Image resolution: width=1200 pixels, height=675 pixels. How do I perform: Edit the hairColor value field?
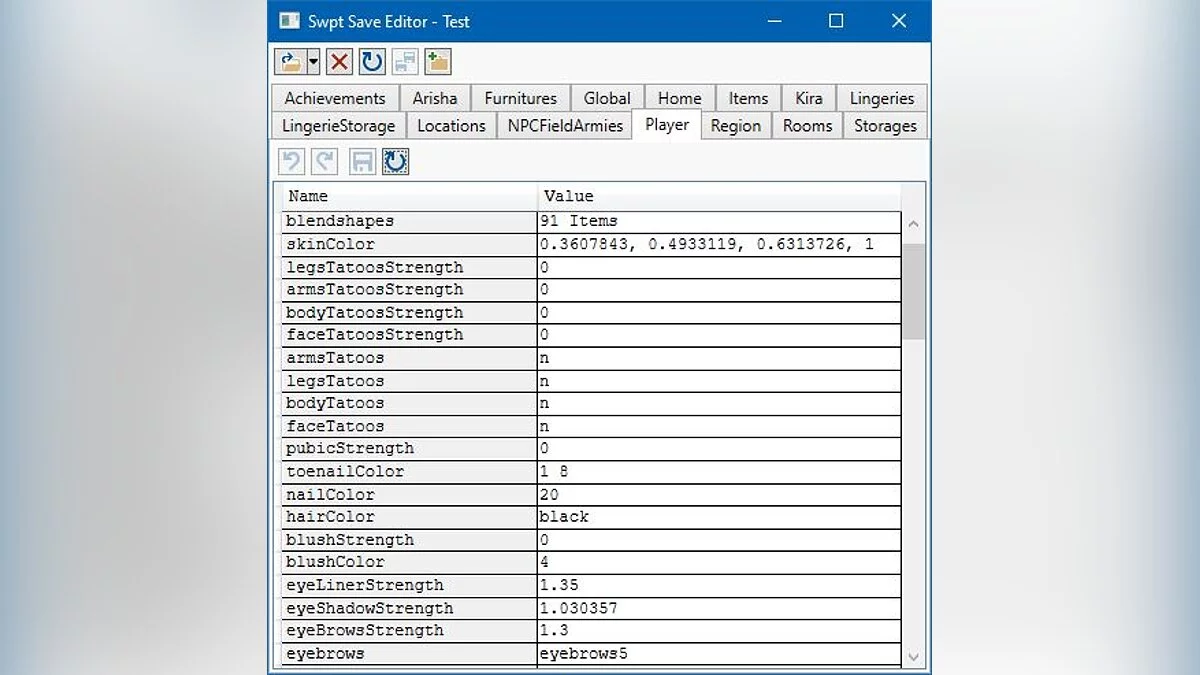718,517
